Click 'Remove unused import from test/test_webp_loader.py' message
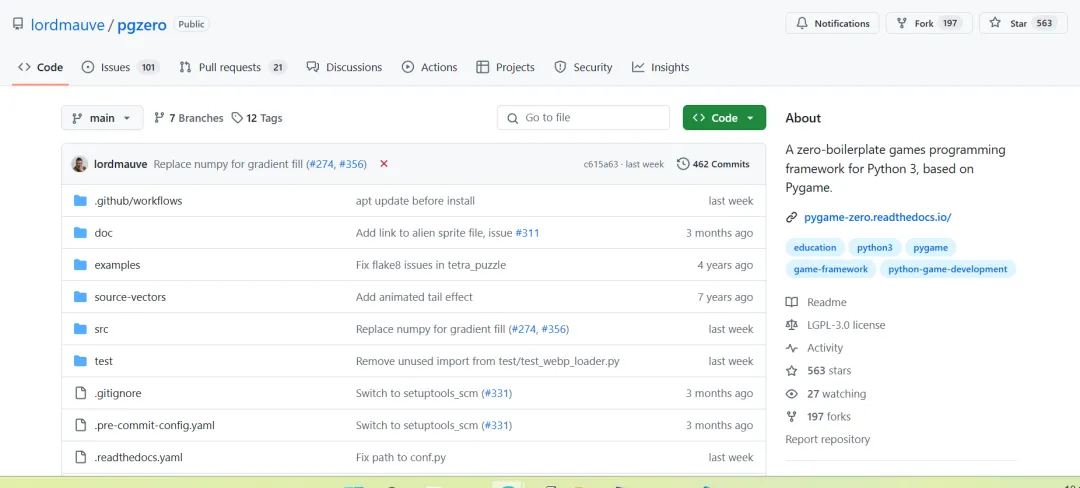Viewport: 1080px width, 488px height. pyautogui.click(x=488, y=361)
